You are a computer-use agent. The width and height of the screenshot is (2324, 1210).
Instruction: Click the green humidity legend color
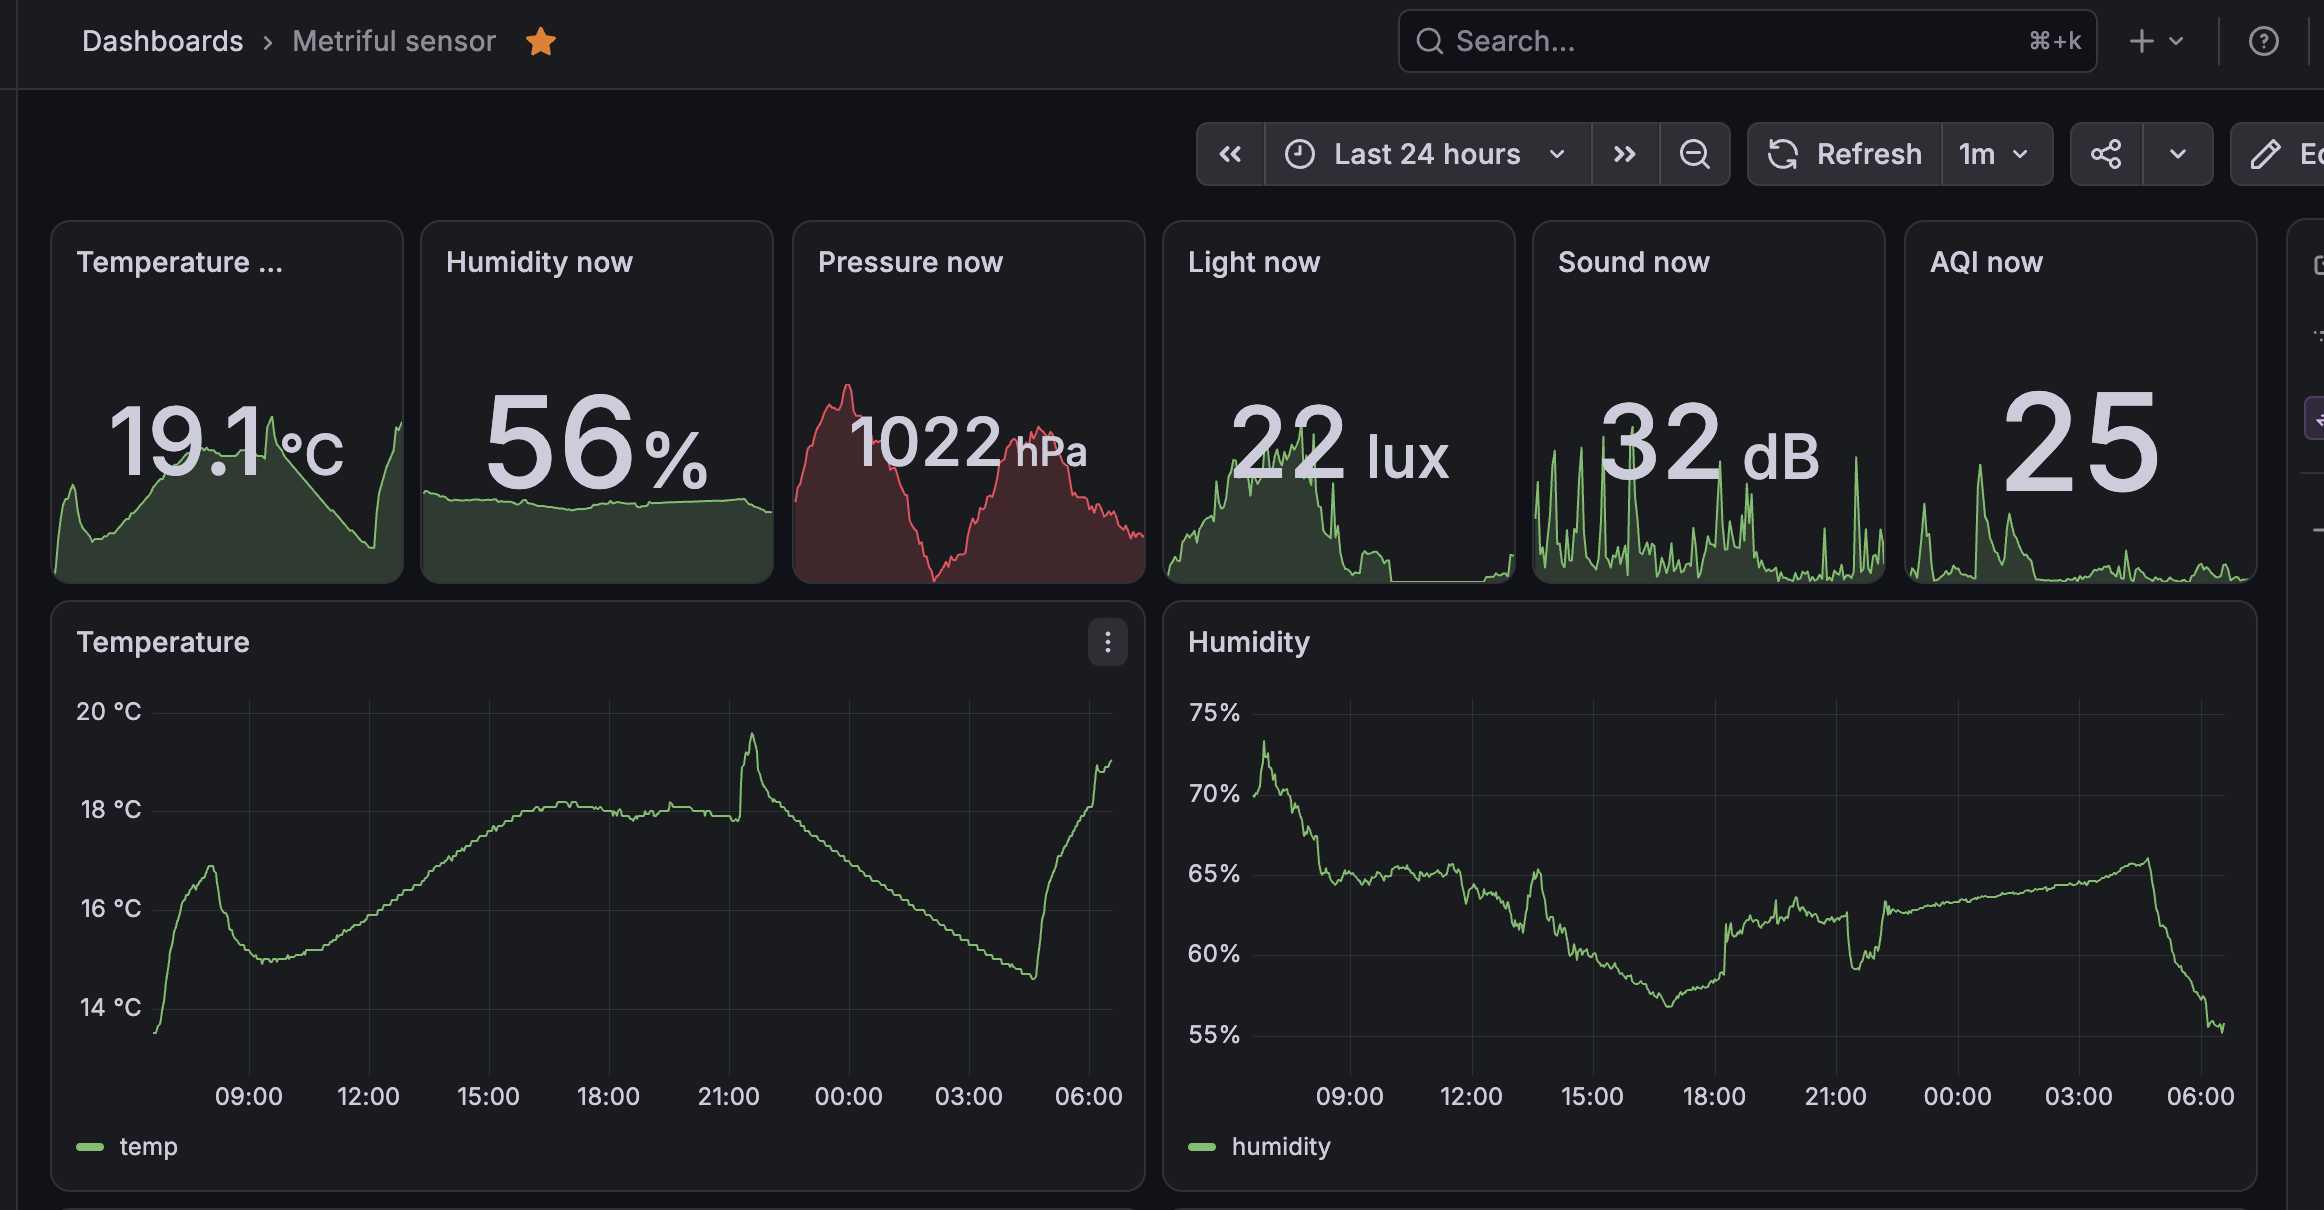click(x=1202, y=1147)
